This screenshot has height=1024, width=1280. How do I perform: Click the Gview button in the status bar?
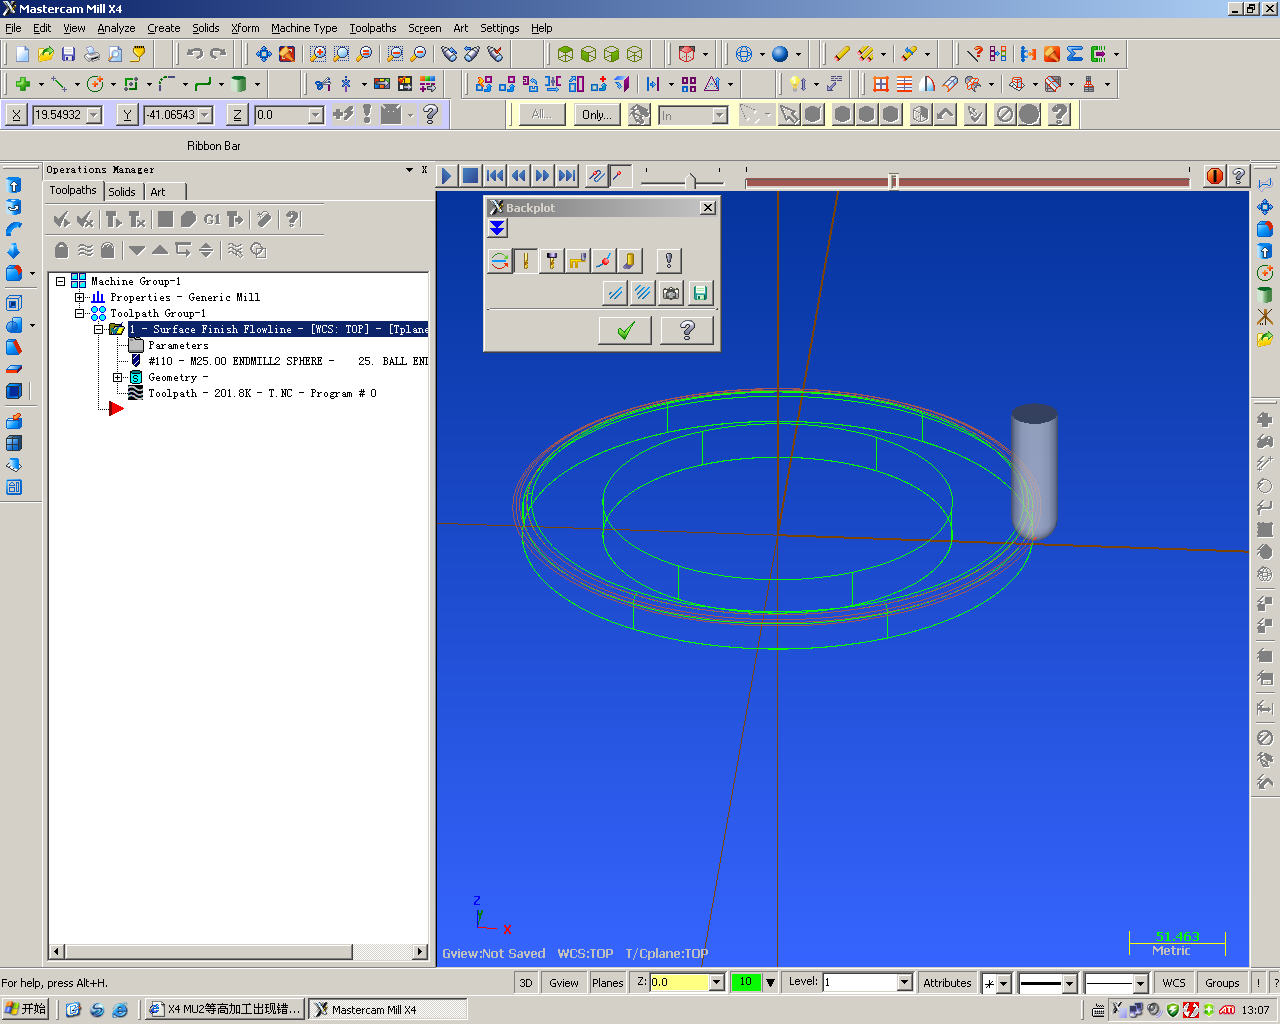(x=564, y=982)
